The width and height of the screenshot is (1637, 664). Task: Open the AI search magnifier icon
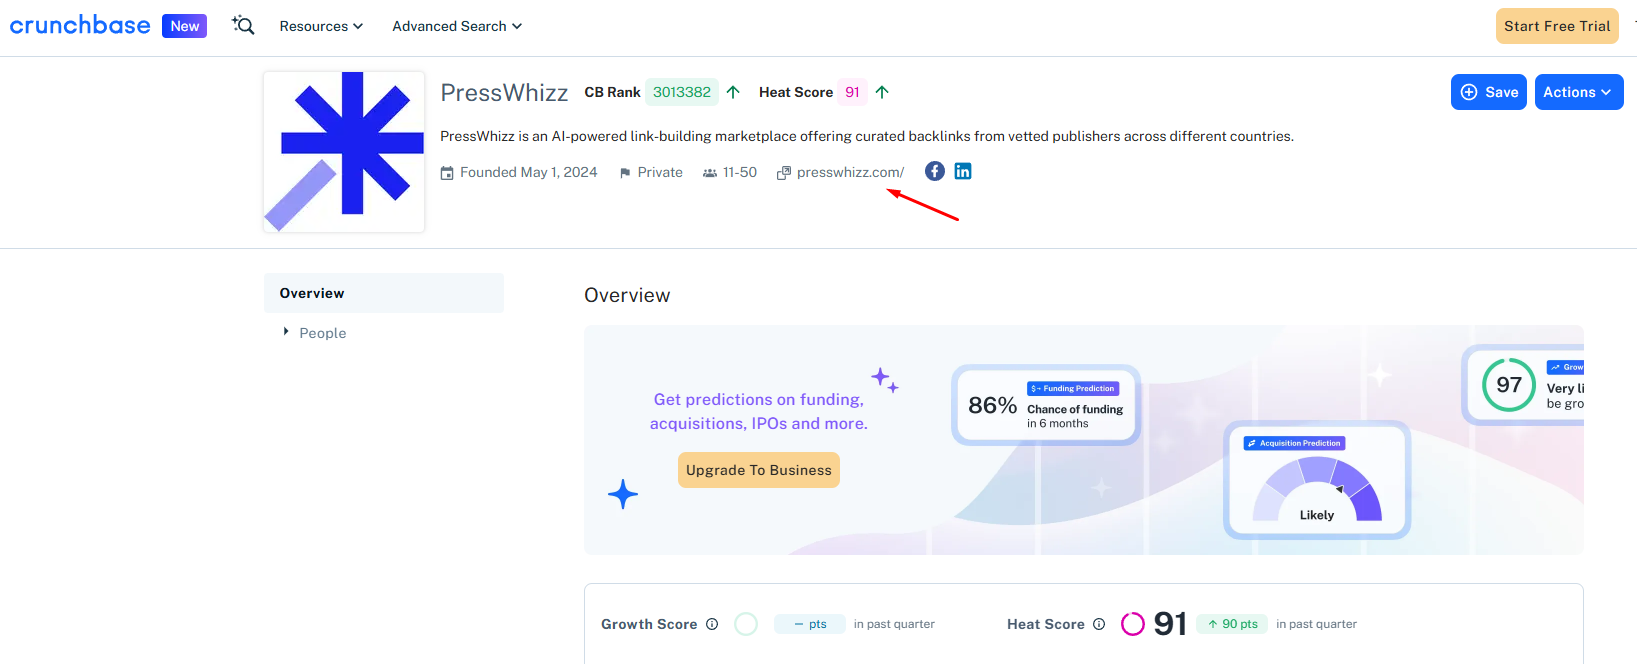(243, 25)
